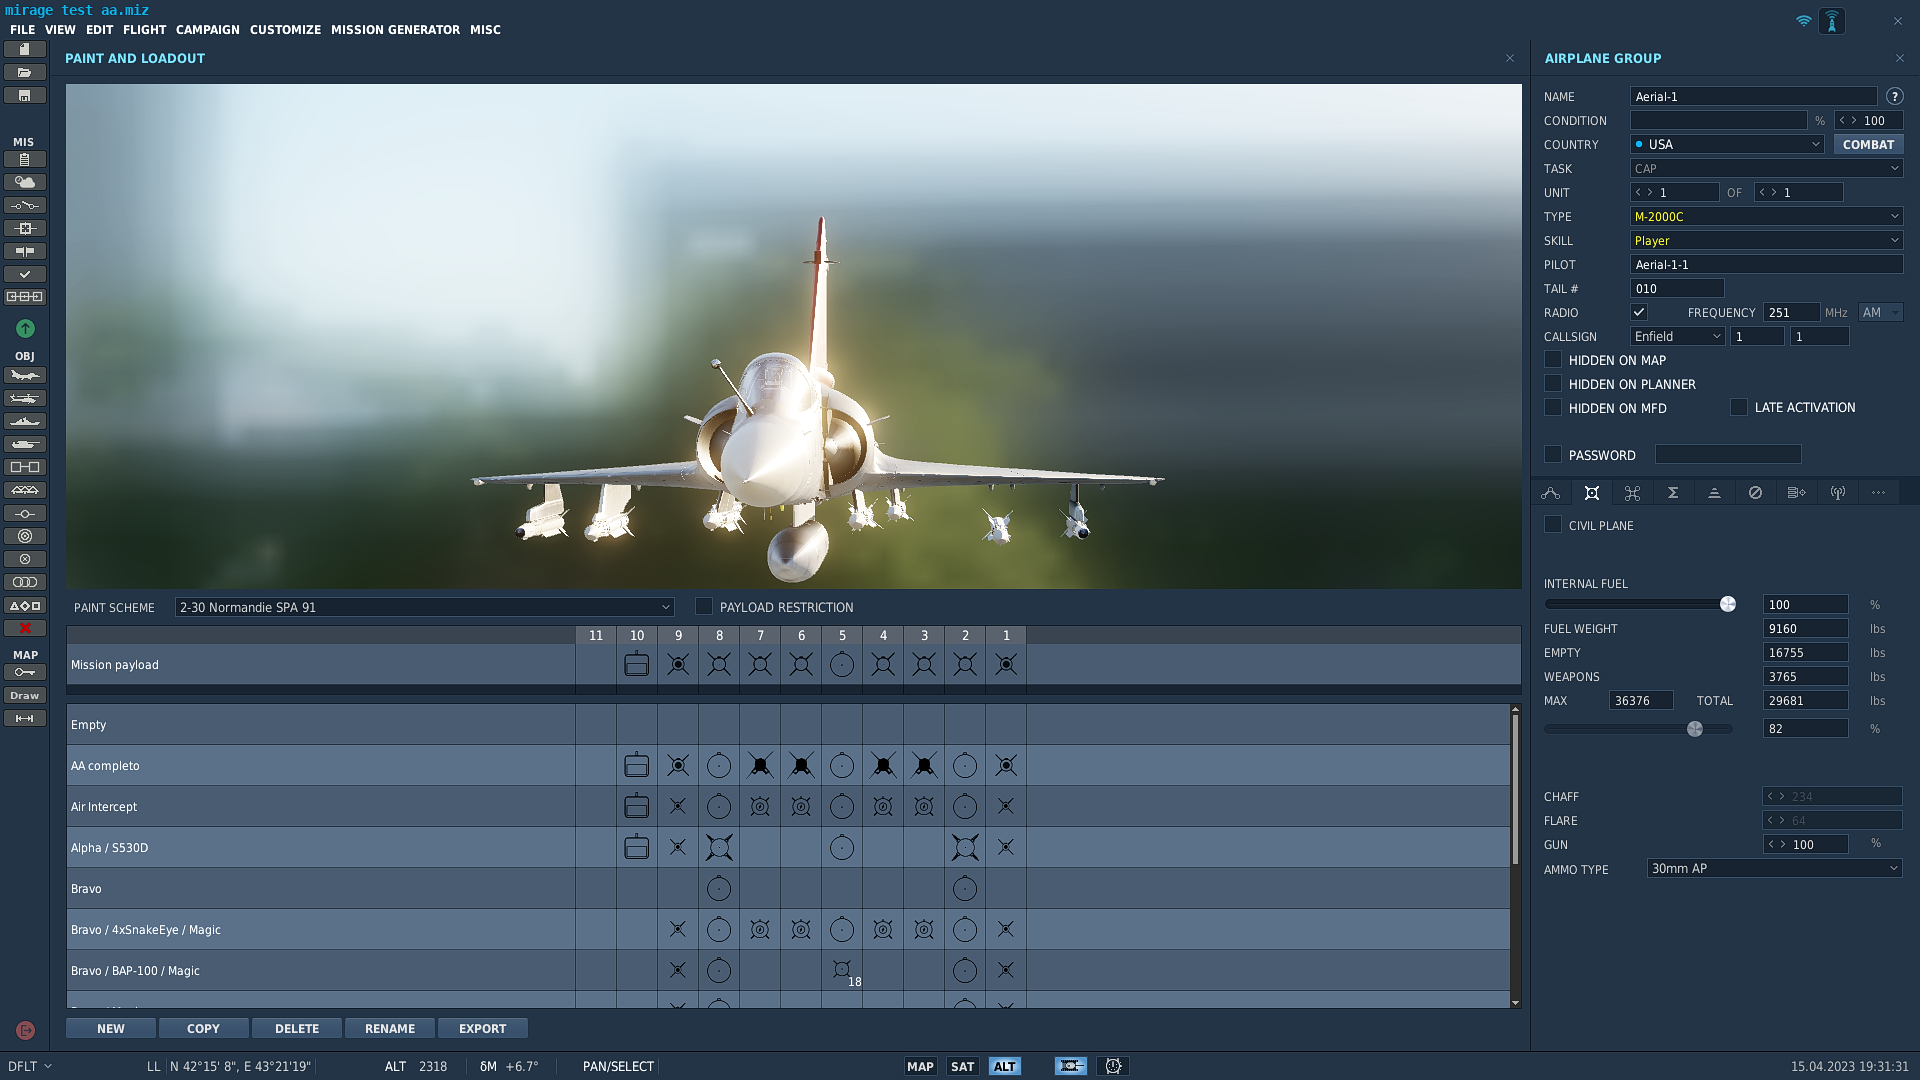Open the MISSION GENERATOR menu
This screenshot has height=1080, width=1920.
[395, 30]
